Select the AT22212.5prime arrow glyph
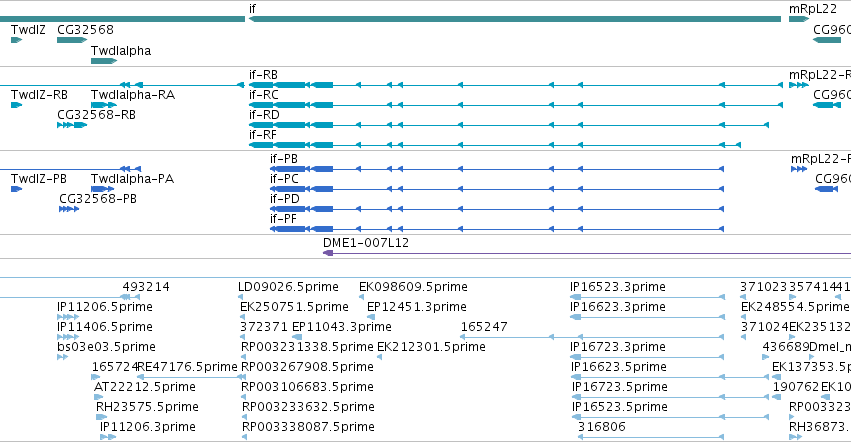851x442 pixels. point(98,397)
